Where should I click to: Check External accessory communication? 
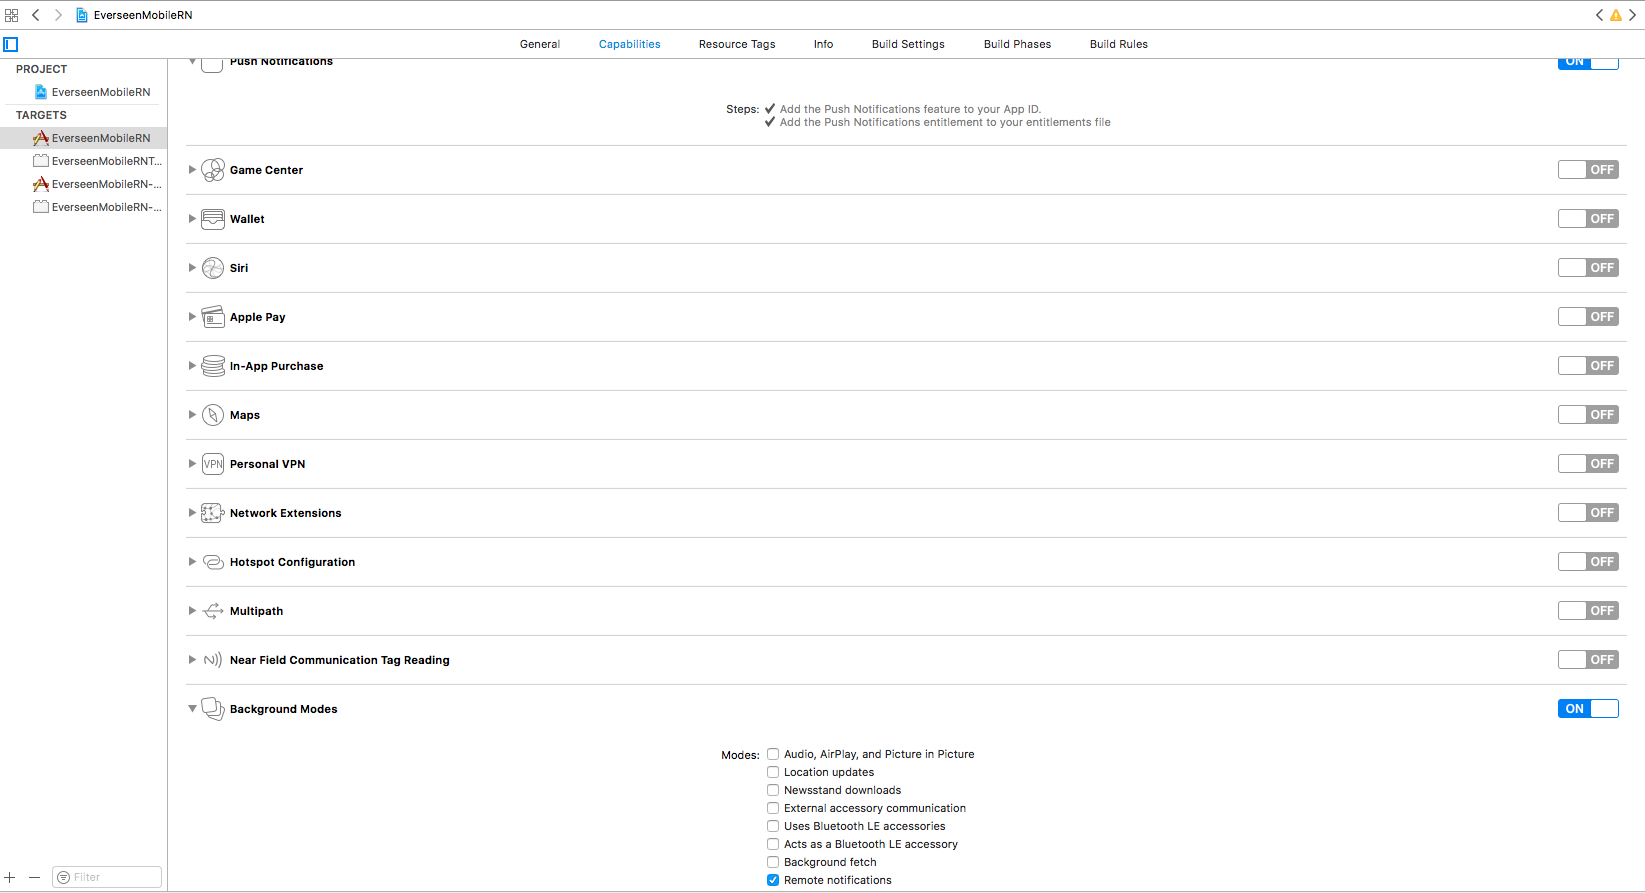point(773,808)
